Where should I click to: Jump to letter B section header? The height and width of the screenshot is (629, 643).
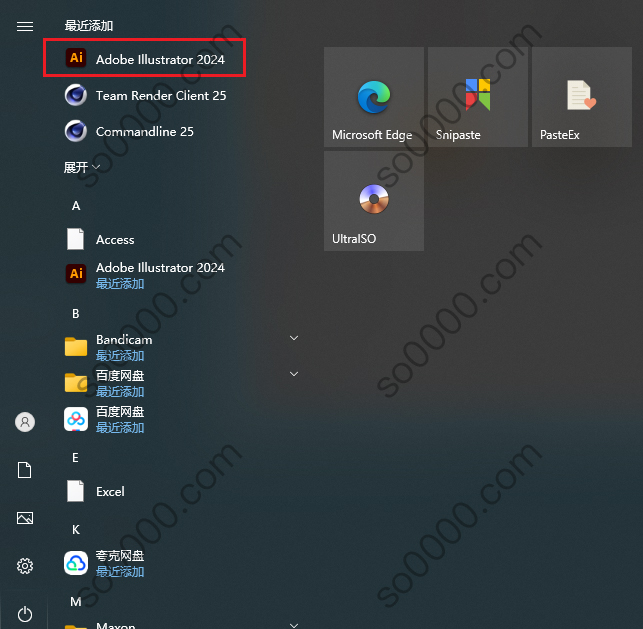76,314
